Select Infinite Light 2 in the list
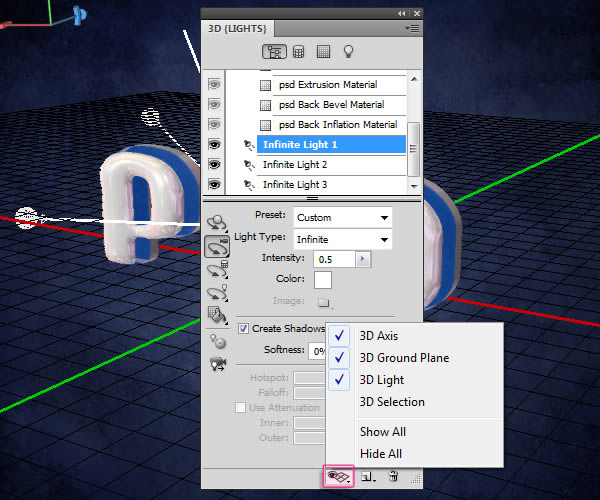Viewport: 600px width, 500px height. (295, 165)
